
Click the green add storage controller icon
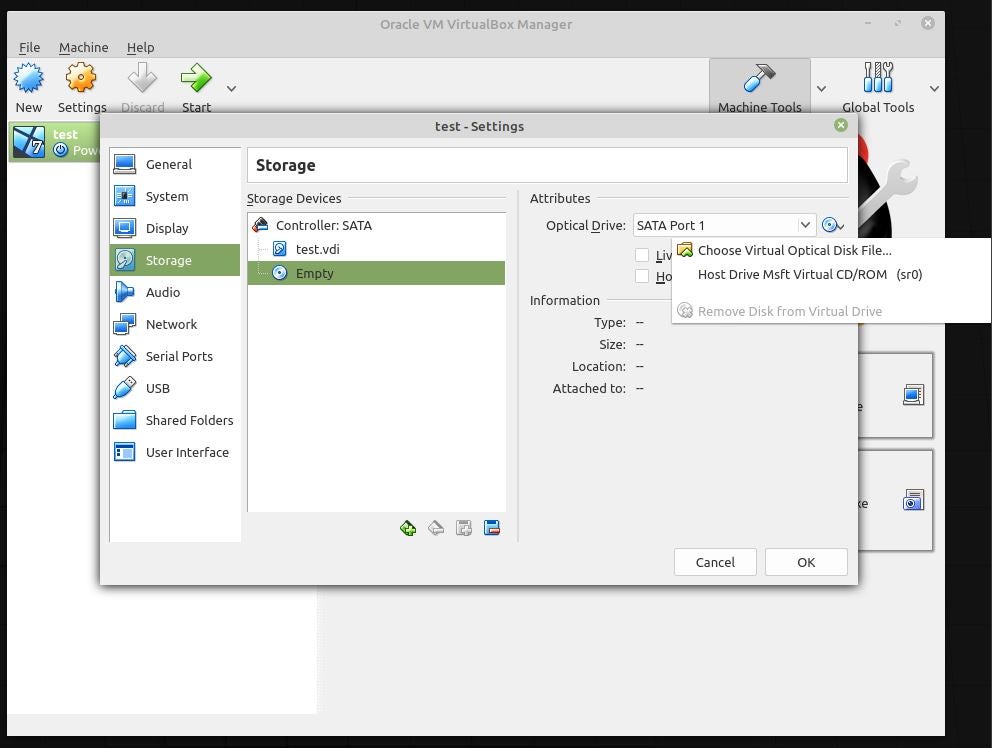[408, 528]
